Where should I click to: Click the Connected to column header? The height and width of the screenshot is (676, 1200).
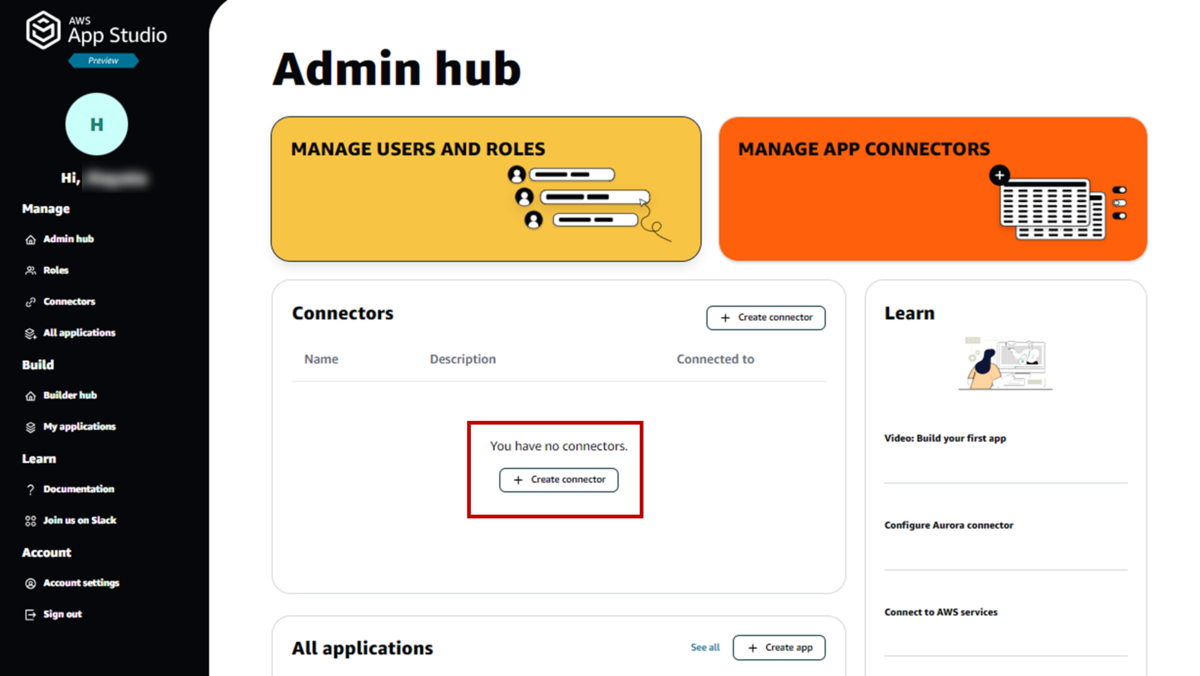[x=715, y=359]
